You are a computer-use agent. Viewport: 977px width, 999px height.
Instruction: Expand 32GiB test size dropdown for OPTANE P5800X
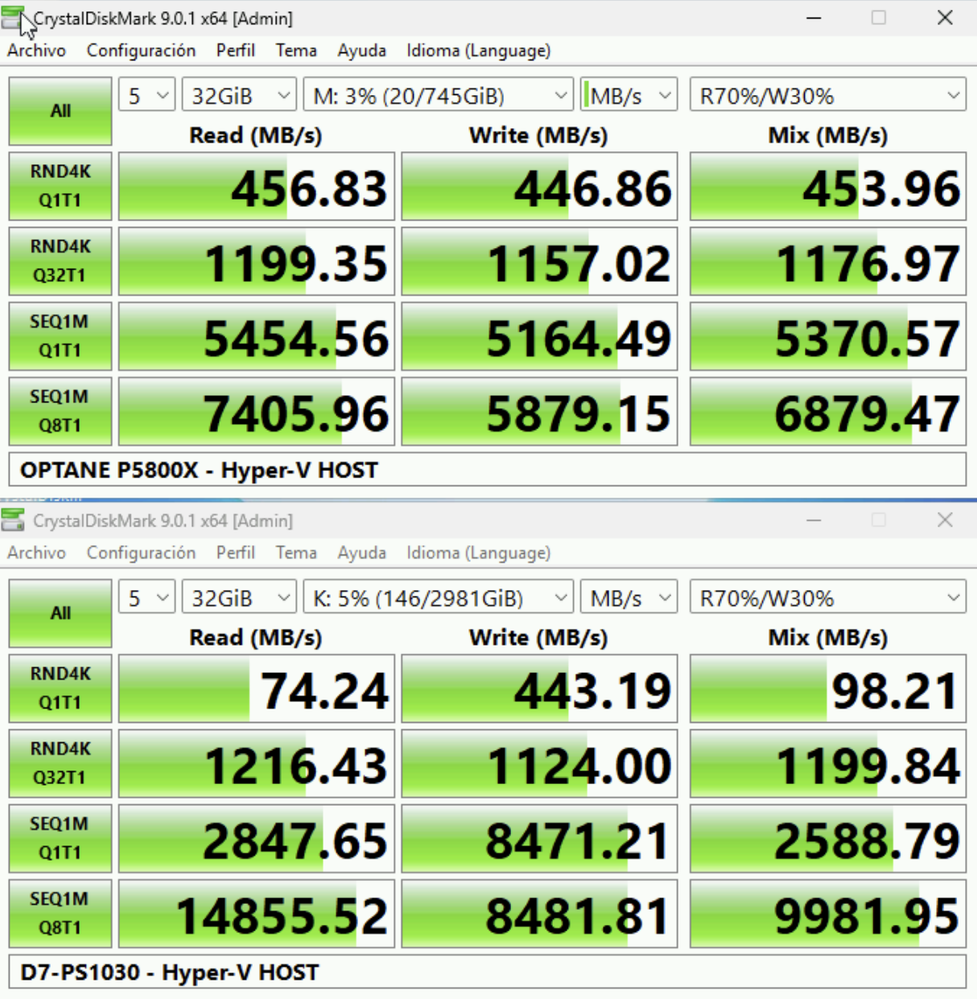click(x=239, y=96)
